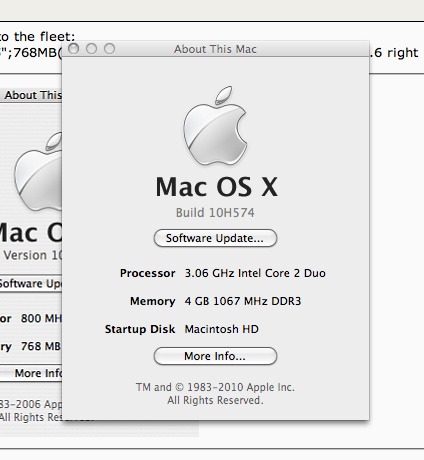Click the large Apple logo in front window
This screenshot has height=460, width=424.
[x=215, y=126]
